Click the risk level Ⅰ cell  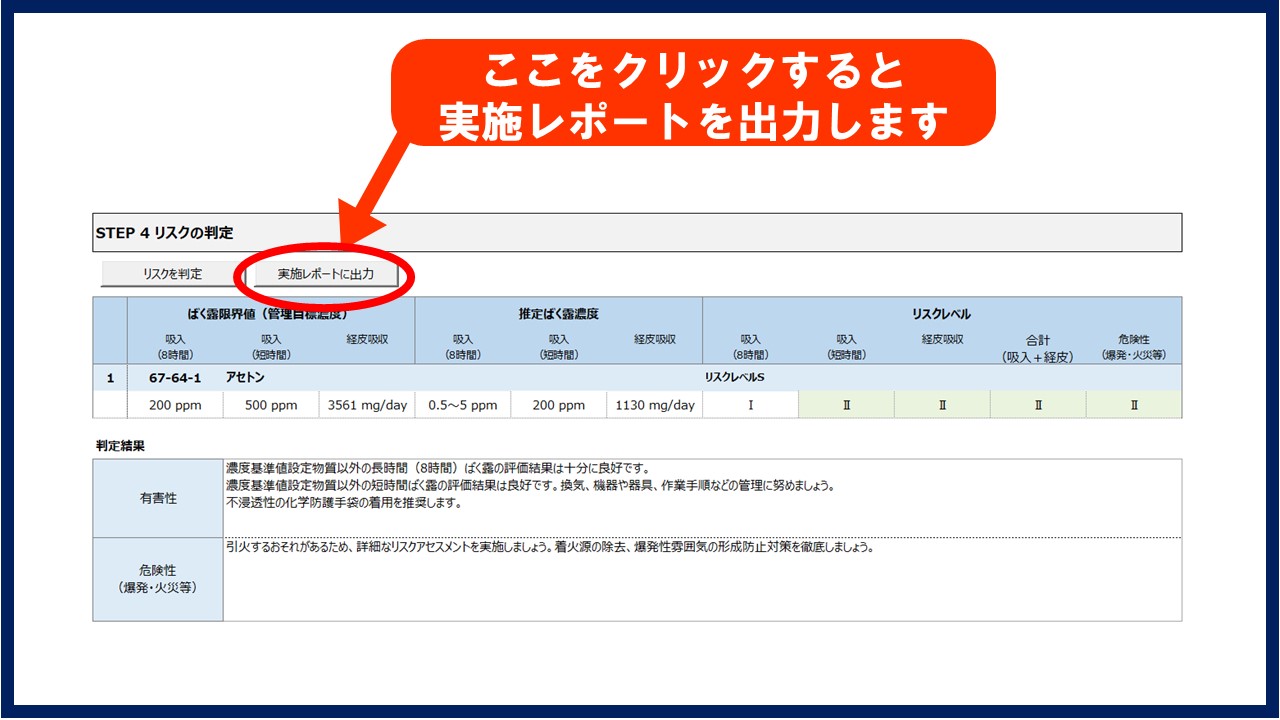click(x=750, y=405)
